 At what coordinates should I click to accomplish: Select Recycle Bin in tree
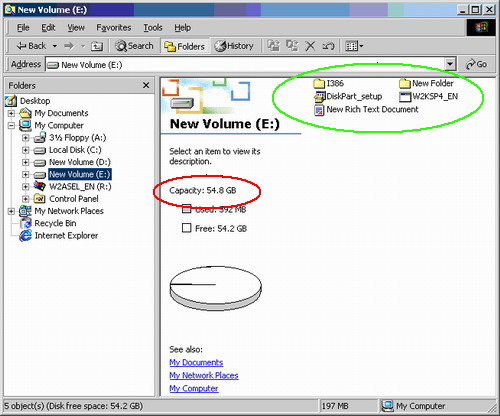pos(55,223)
